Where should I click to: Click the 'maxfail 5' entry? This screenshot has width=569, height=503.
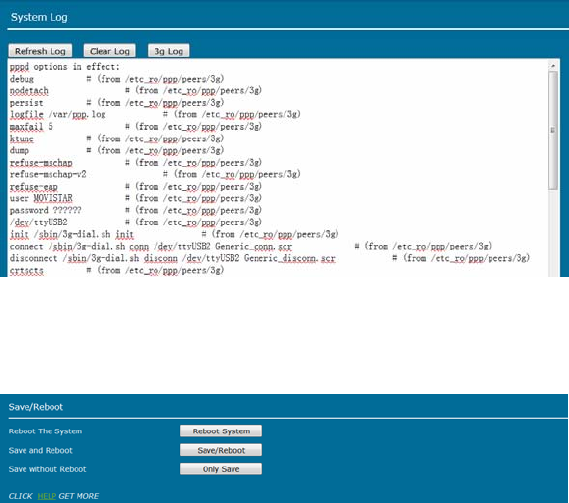coord(136,127)
